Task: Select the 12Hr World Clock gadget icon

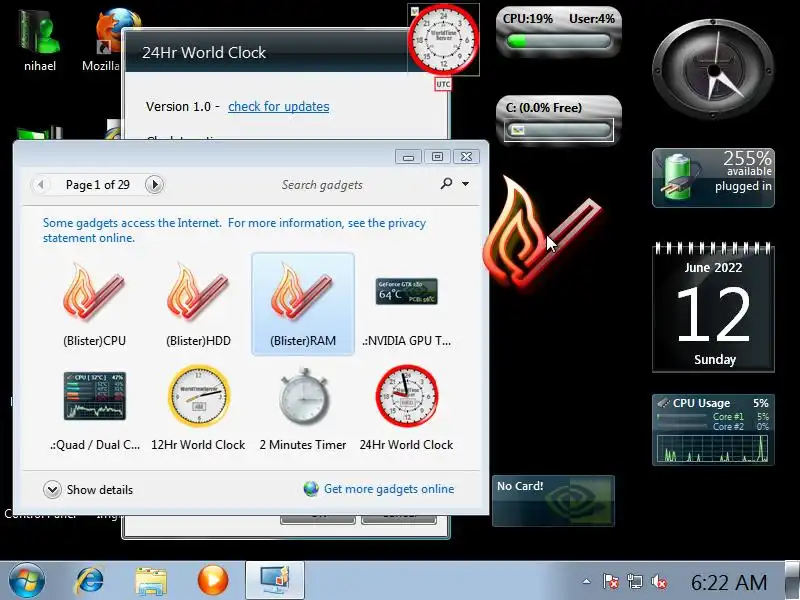Action: click(x=198, y=395)
